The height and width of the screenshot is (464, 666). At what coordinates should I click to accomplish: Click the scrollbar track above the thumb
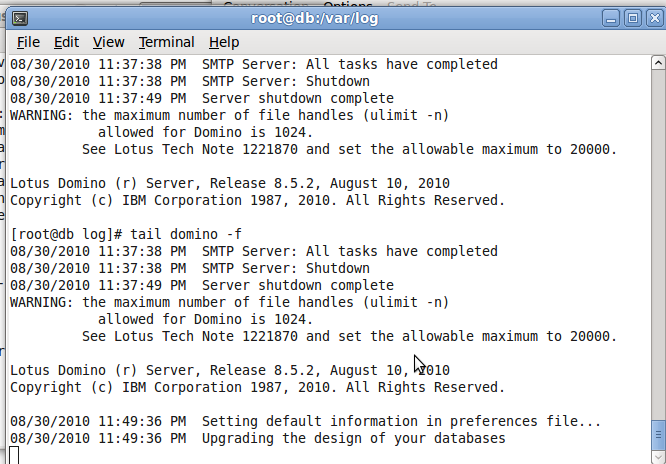point(658,244)
